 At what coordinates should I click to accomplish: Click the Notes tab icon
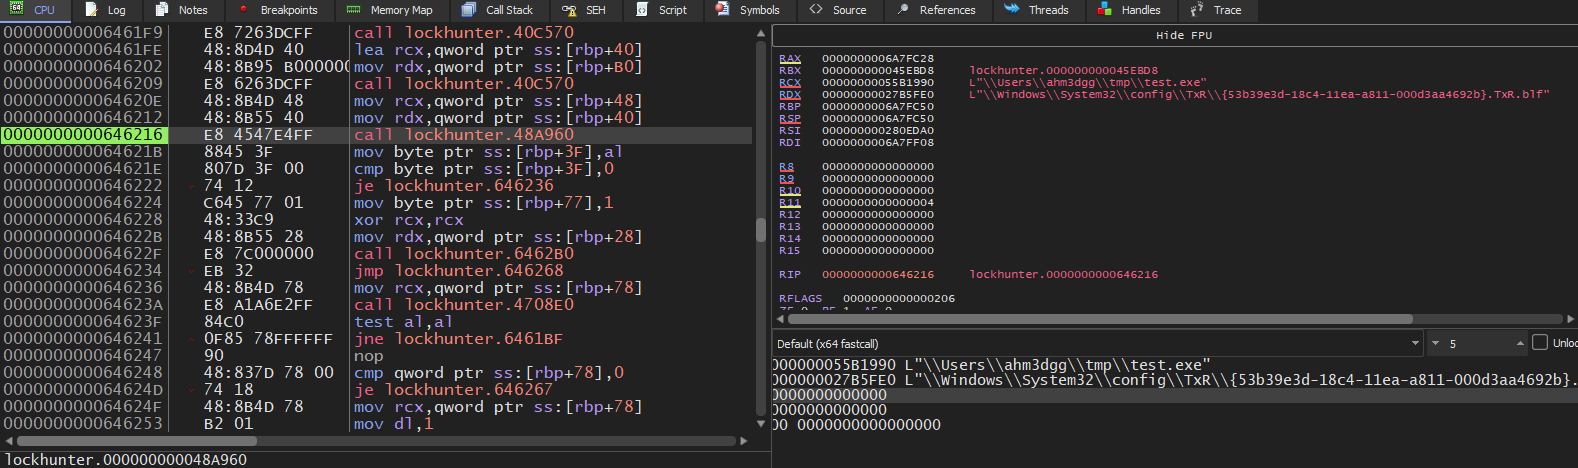coord(162,10)
